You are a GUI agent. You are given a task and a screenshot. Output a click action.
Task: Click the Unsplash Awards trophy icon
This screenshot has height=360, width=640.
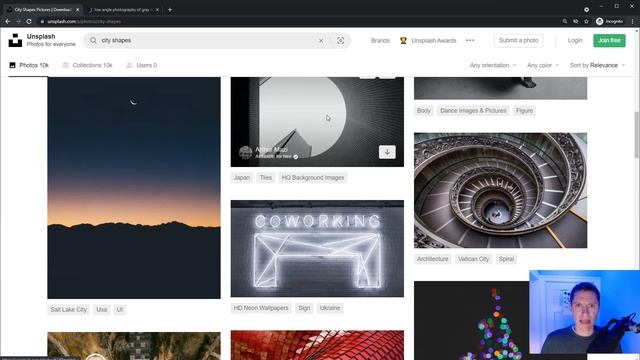tap(403, 40)
